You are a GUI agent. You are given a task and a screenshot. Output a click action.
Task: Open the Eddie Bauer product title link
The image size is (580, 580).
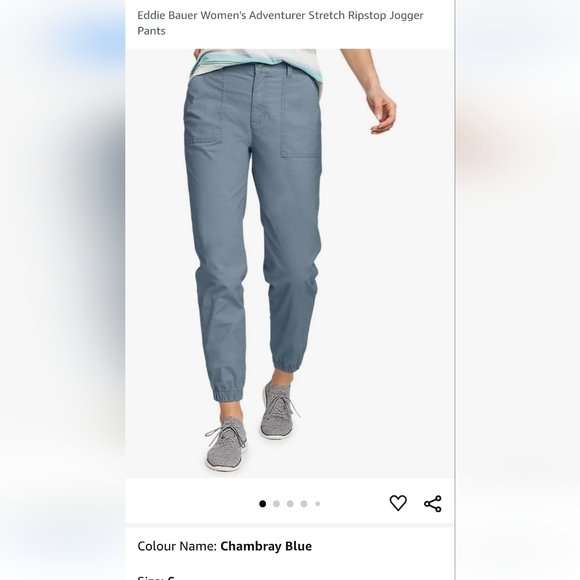[280, 23]
